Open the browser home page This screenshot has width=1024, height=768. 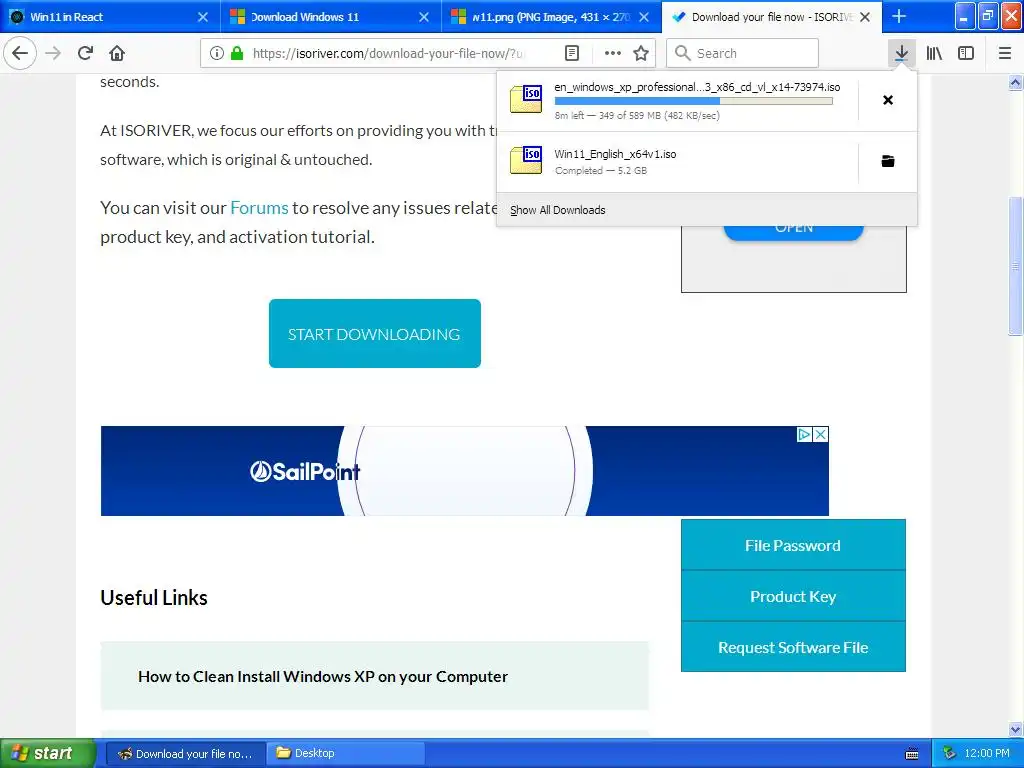(x=117, y=54)
